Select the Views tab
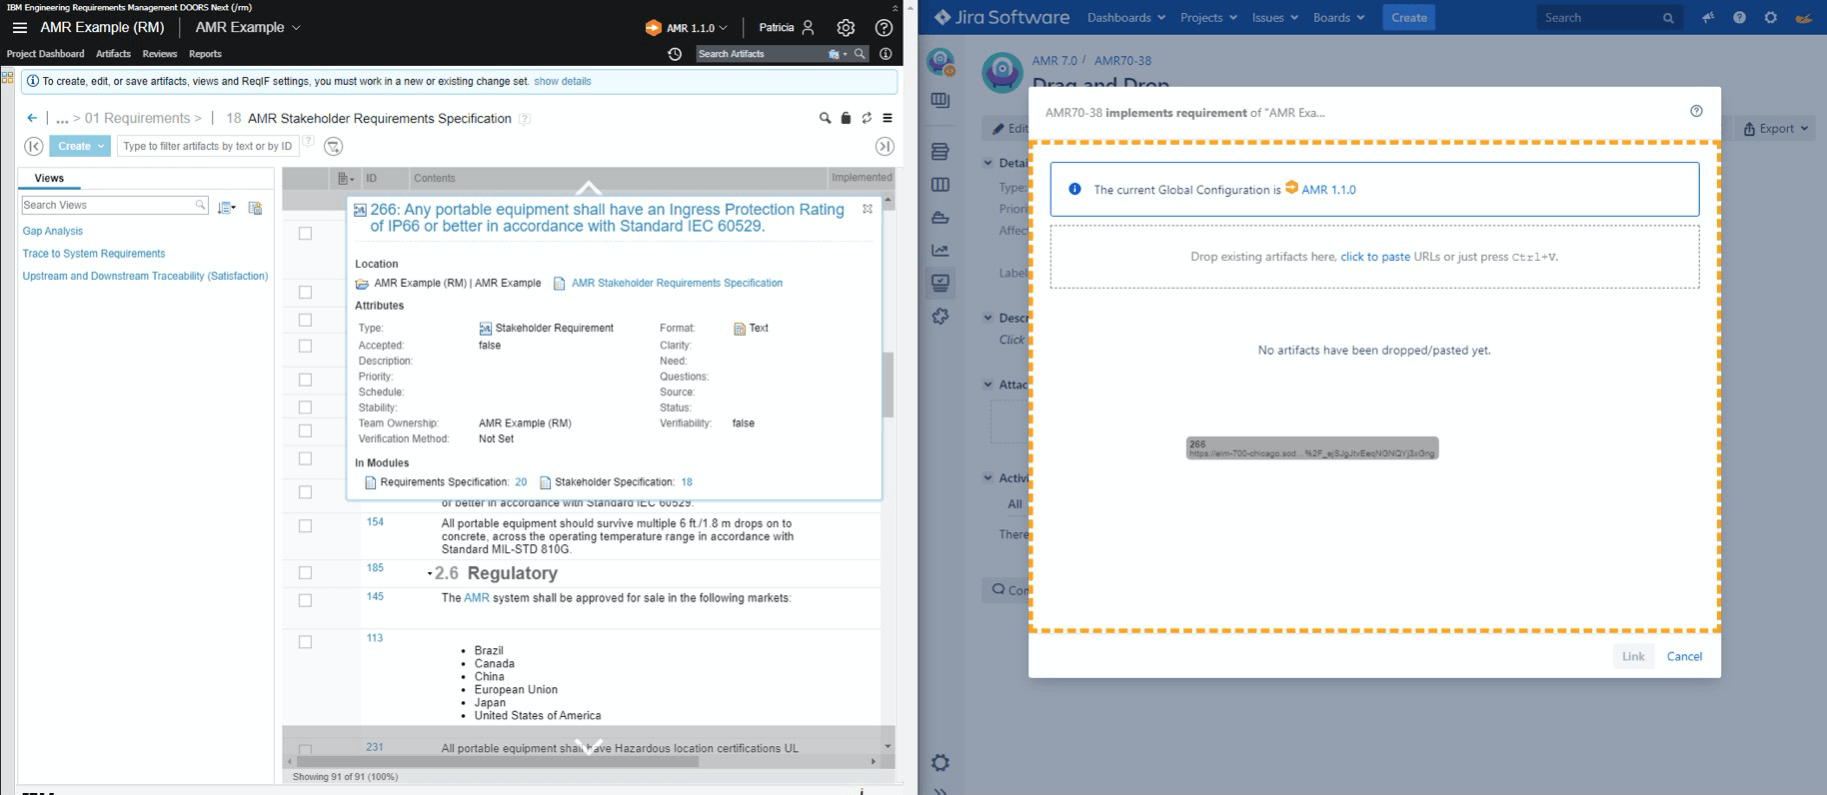This screenshot has height=795, width=1827. (49, 178)
